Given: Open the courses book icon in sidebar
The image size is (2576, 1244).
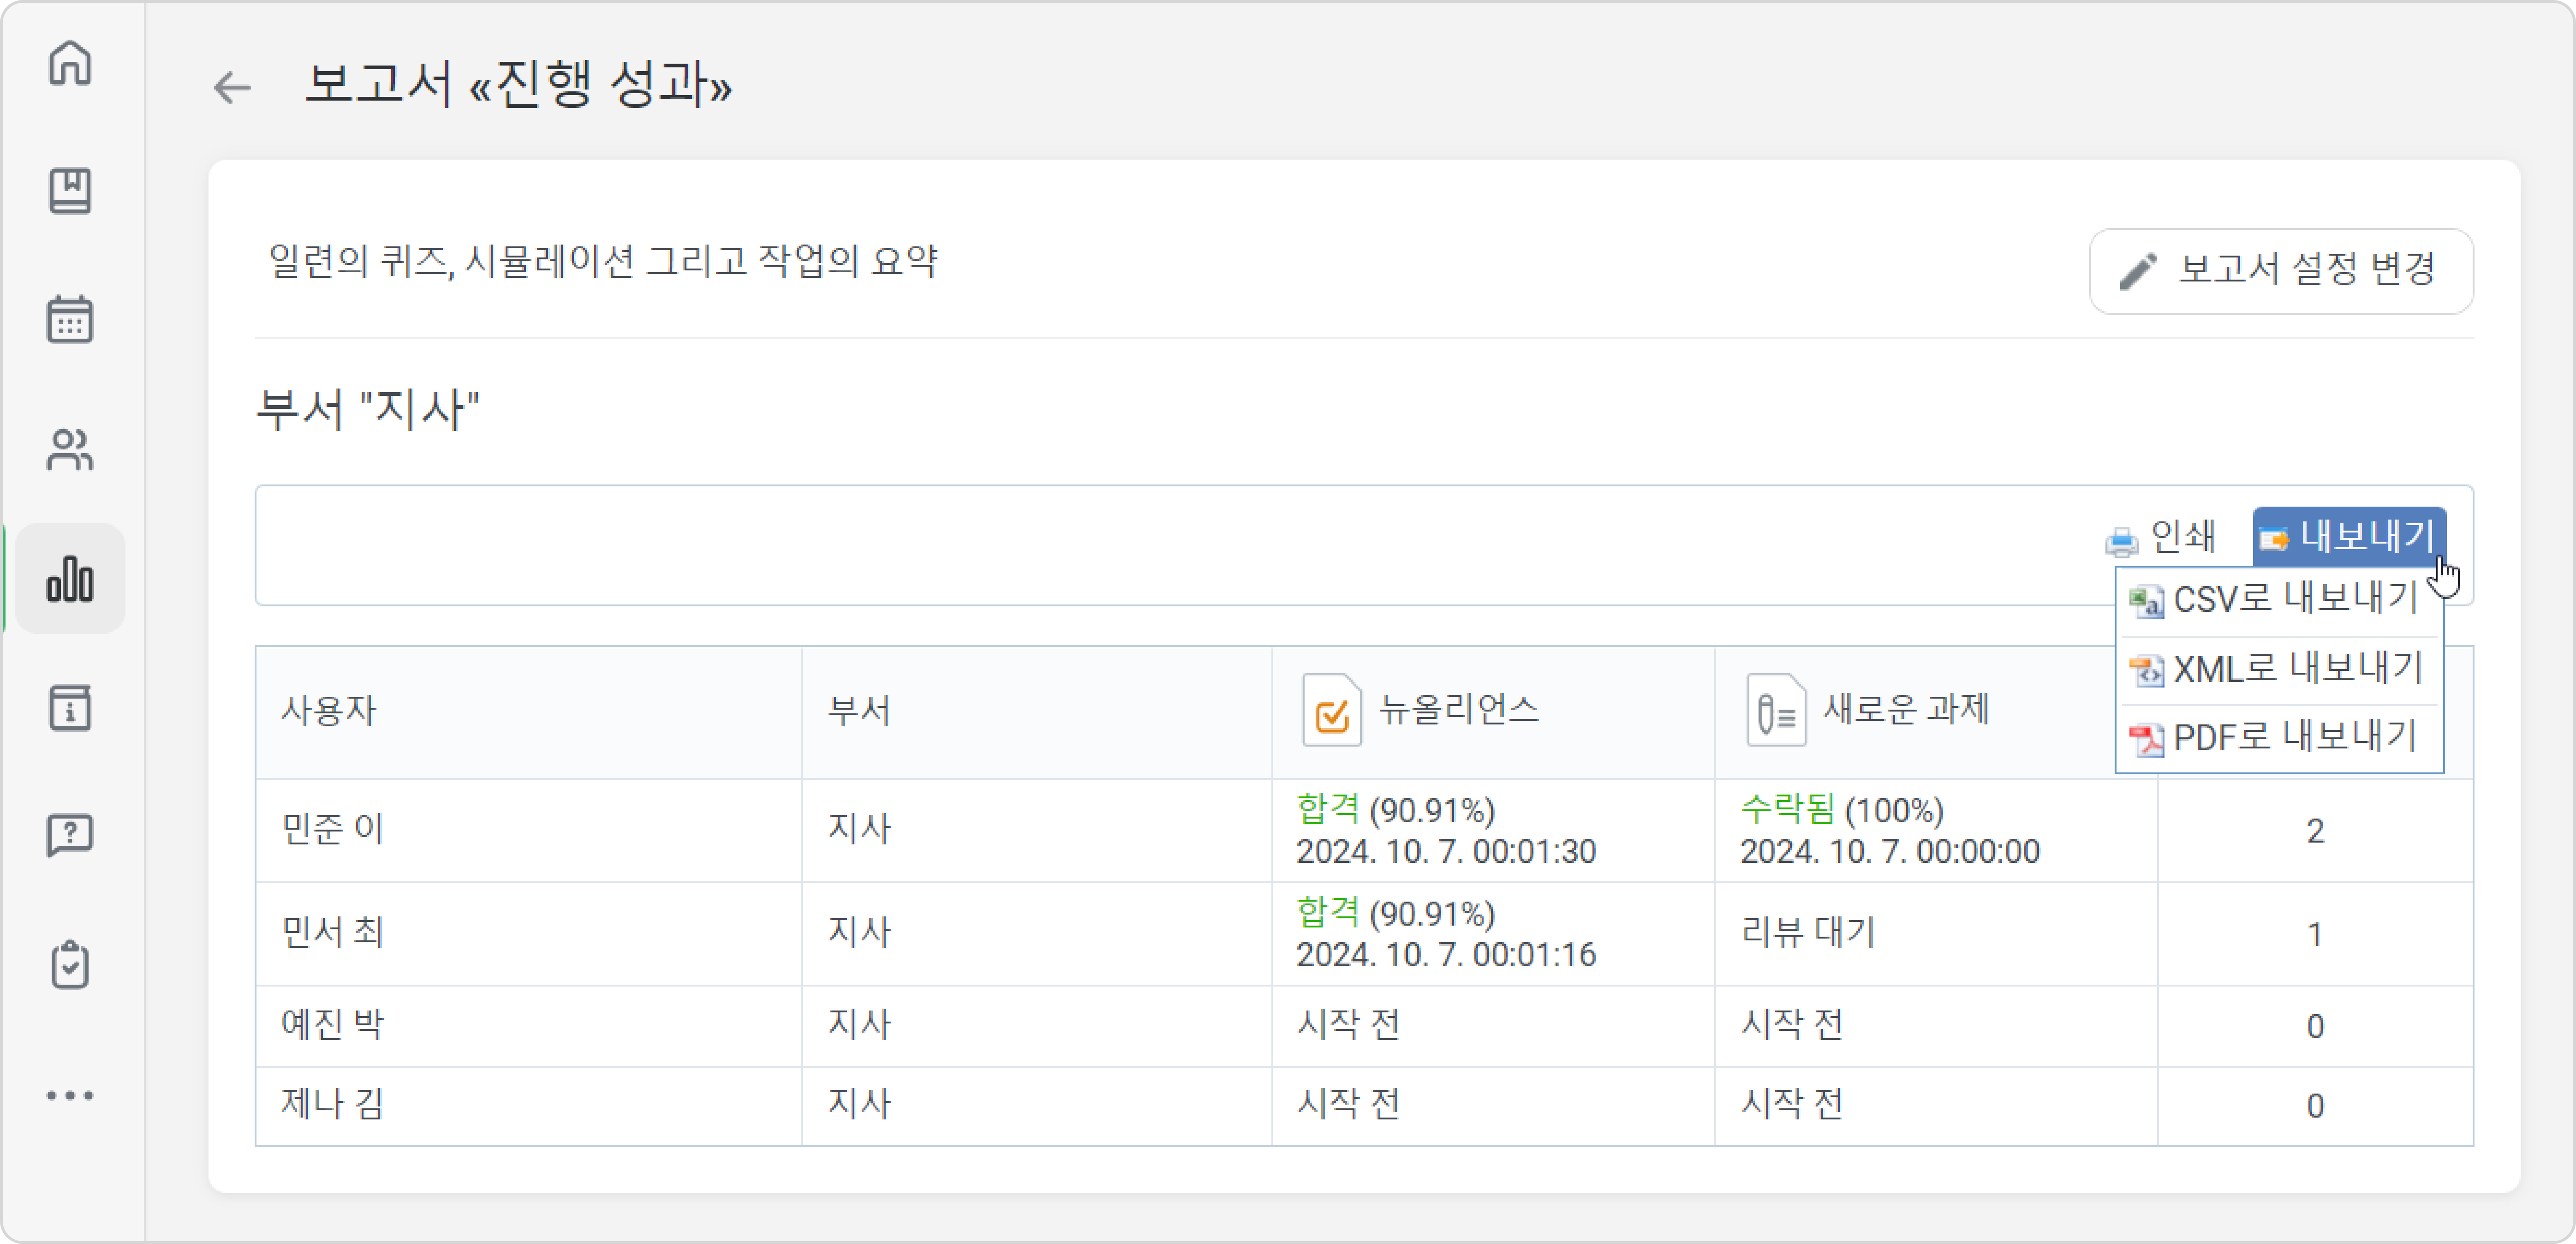Looking at the screenshot, I should (70, 191).
